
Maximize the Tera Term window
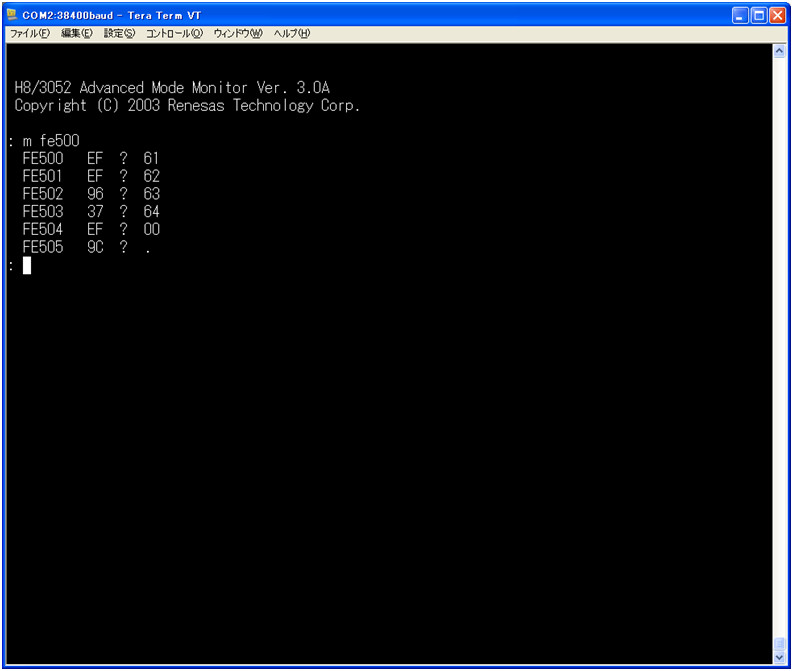tap(758, 15)
